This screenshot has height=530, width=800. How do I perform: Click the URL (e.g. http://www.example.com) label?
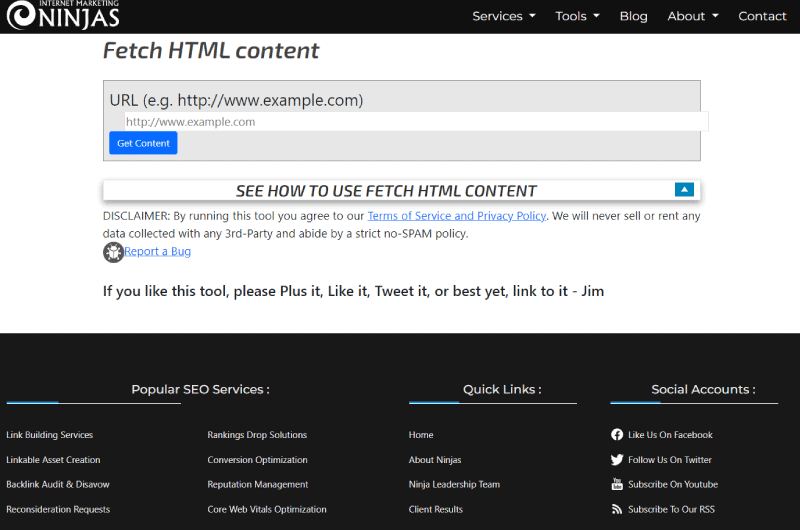(x=236, y=100)
